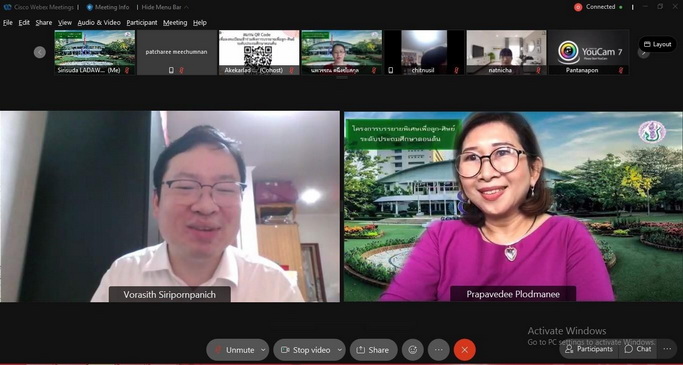The width and height of the screenshot is (683, 365).
Task: Open the Participant menu
Action: (142, 23)
